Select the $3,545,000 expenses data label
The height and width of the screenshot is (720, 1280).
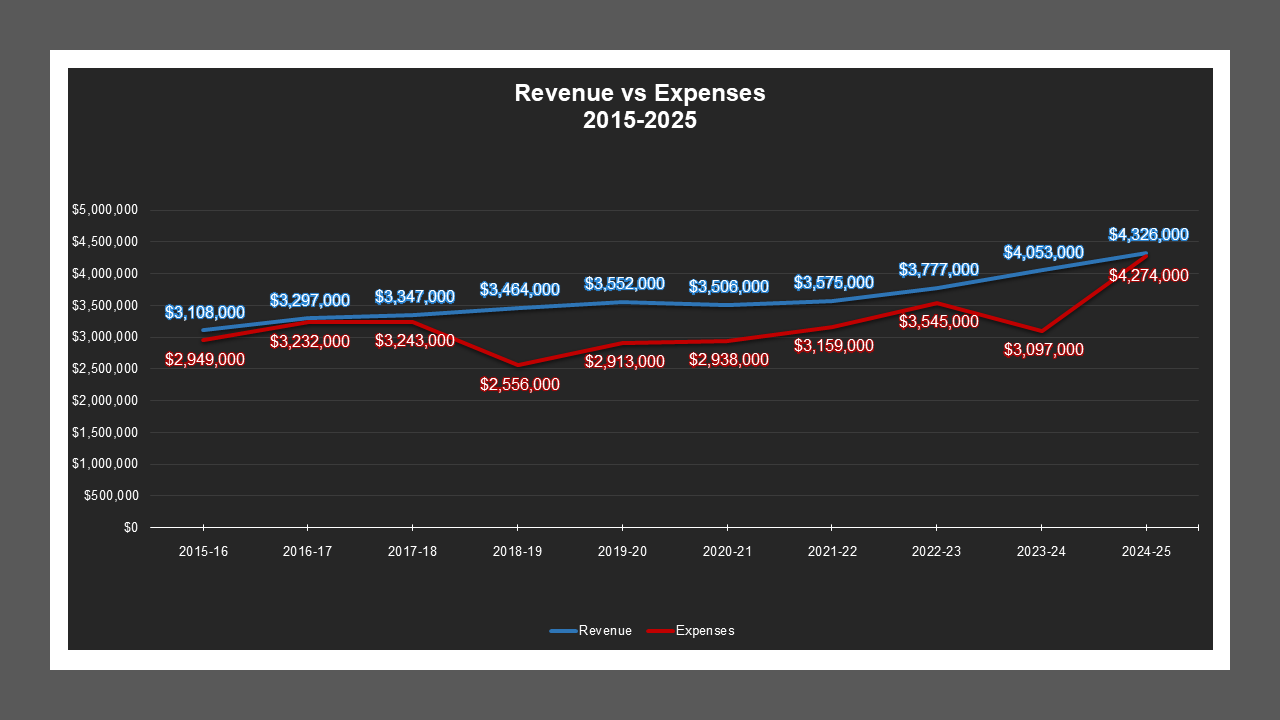click(x=938, y=322)
